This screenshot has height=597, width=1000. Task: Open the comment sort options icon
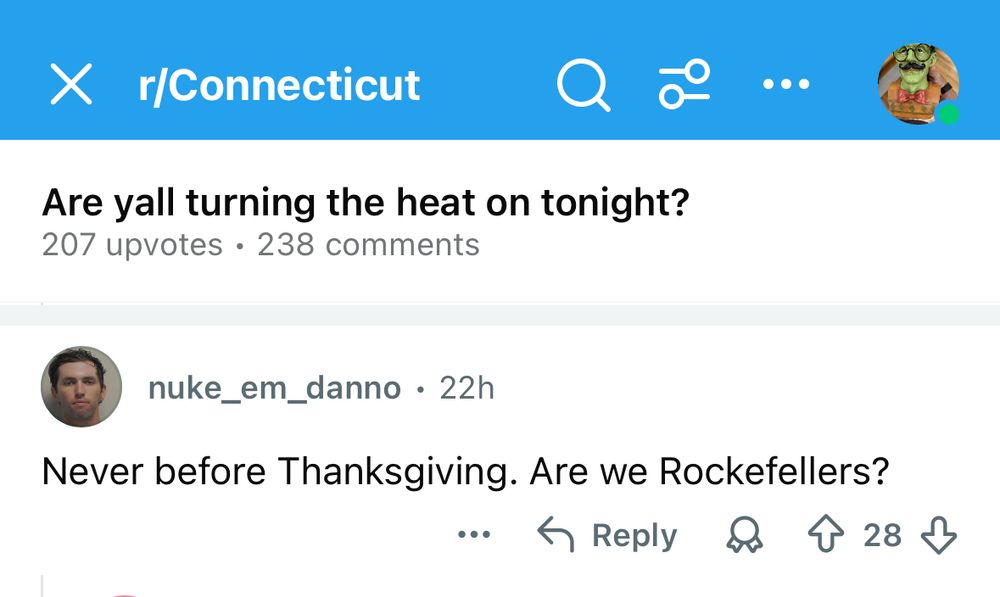tap(684, 84)
